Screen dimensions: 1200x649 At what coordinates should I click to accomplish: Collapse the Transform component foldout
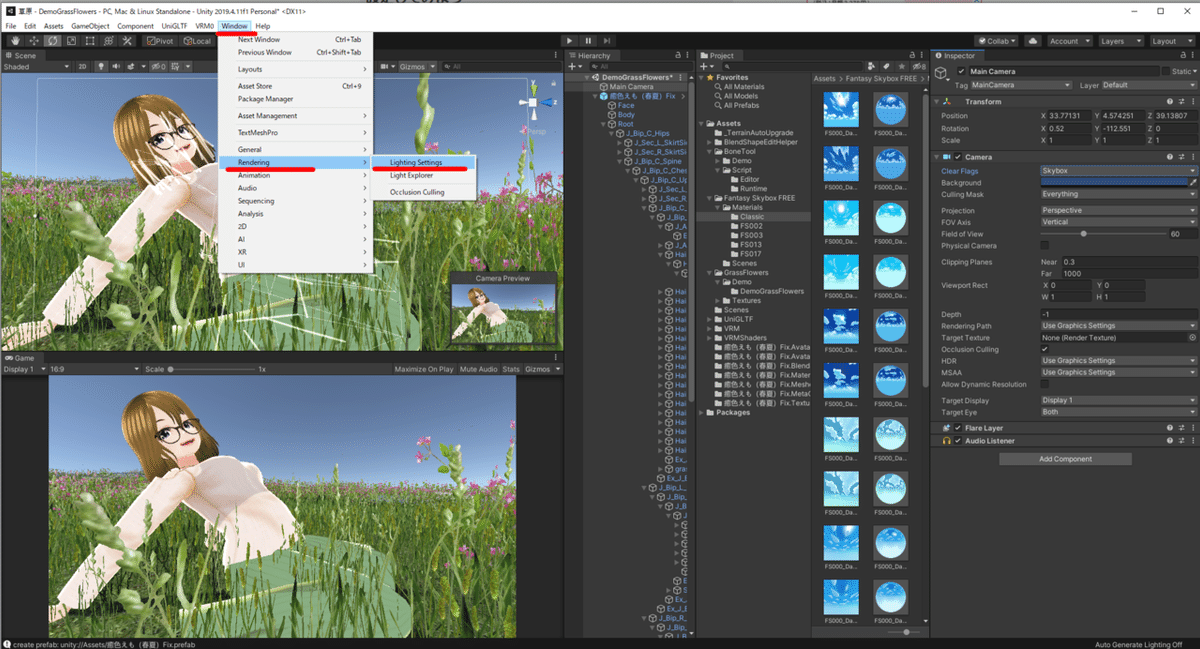click(939, 102)
